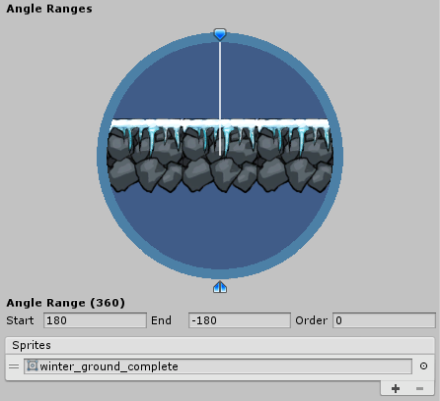This screenshot has height=401, width=440.
Task: Click the Order label
Action: click(311, 320)
